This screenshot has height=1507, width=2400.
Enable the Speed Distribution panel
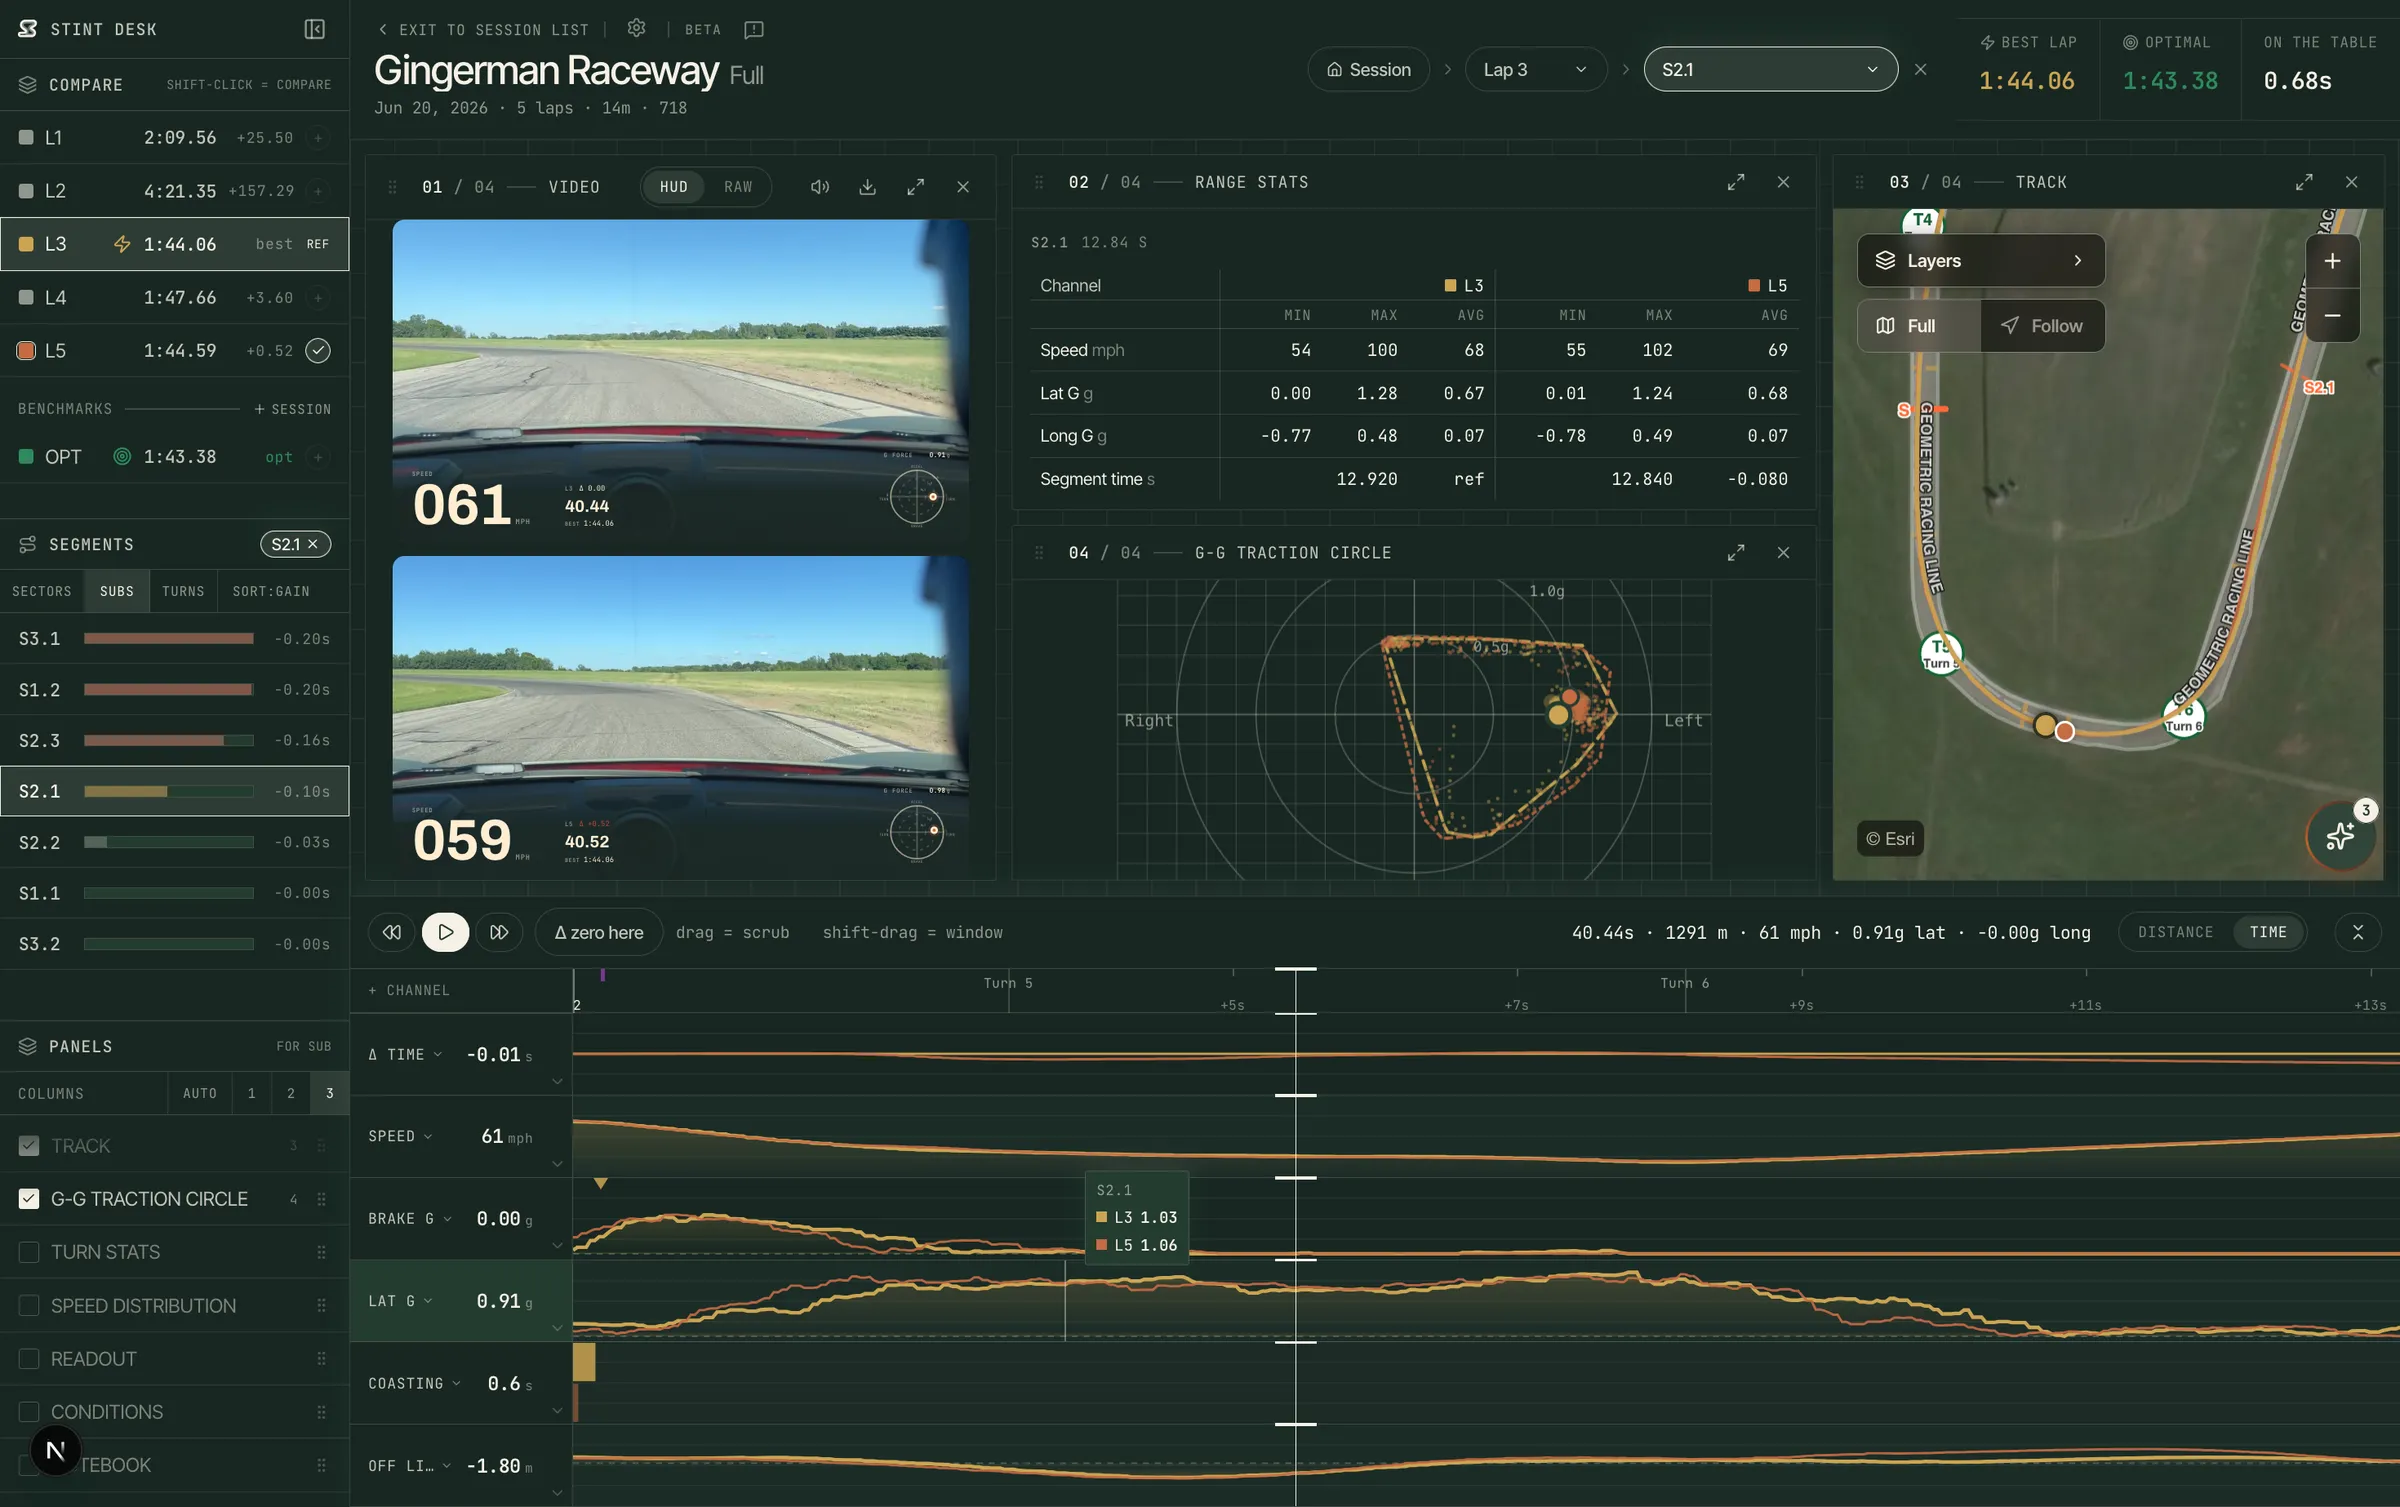tap(29, 1306)
